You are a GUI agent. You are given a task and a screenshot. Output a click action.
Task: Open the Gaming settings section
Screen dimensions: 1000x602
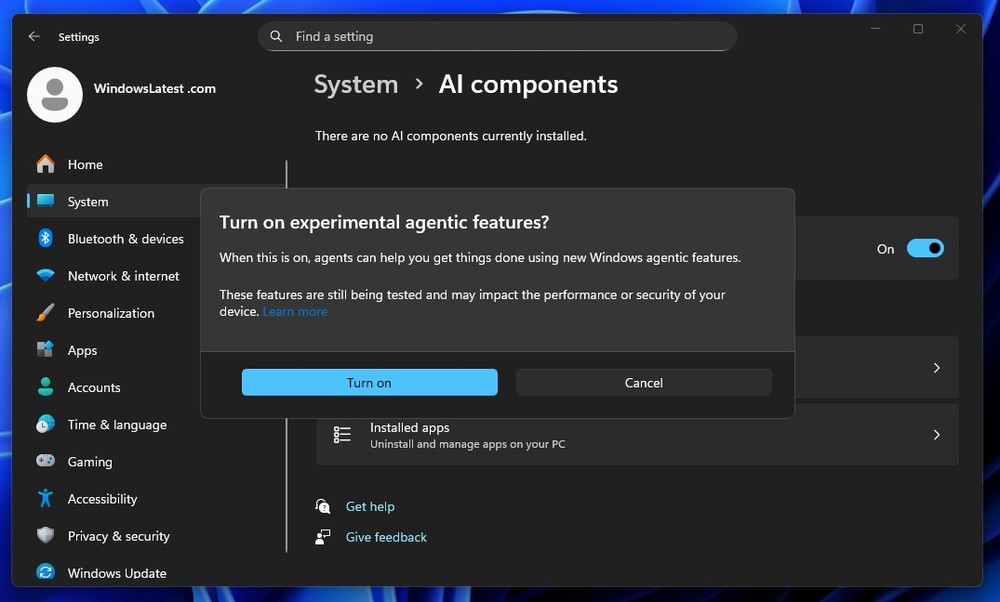[90, 461]
